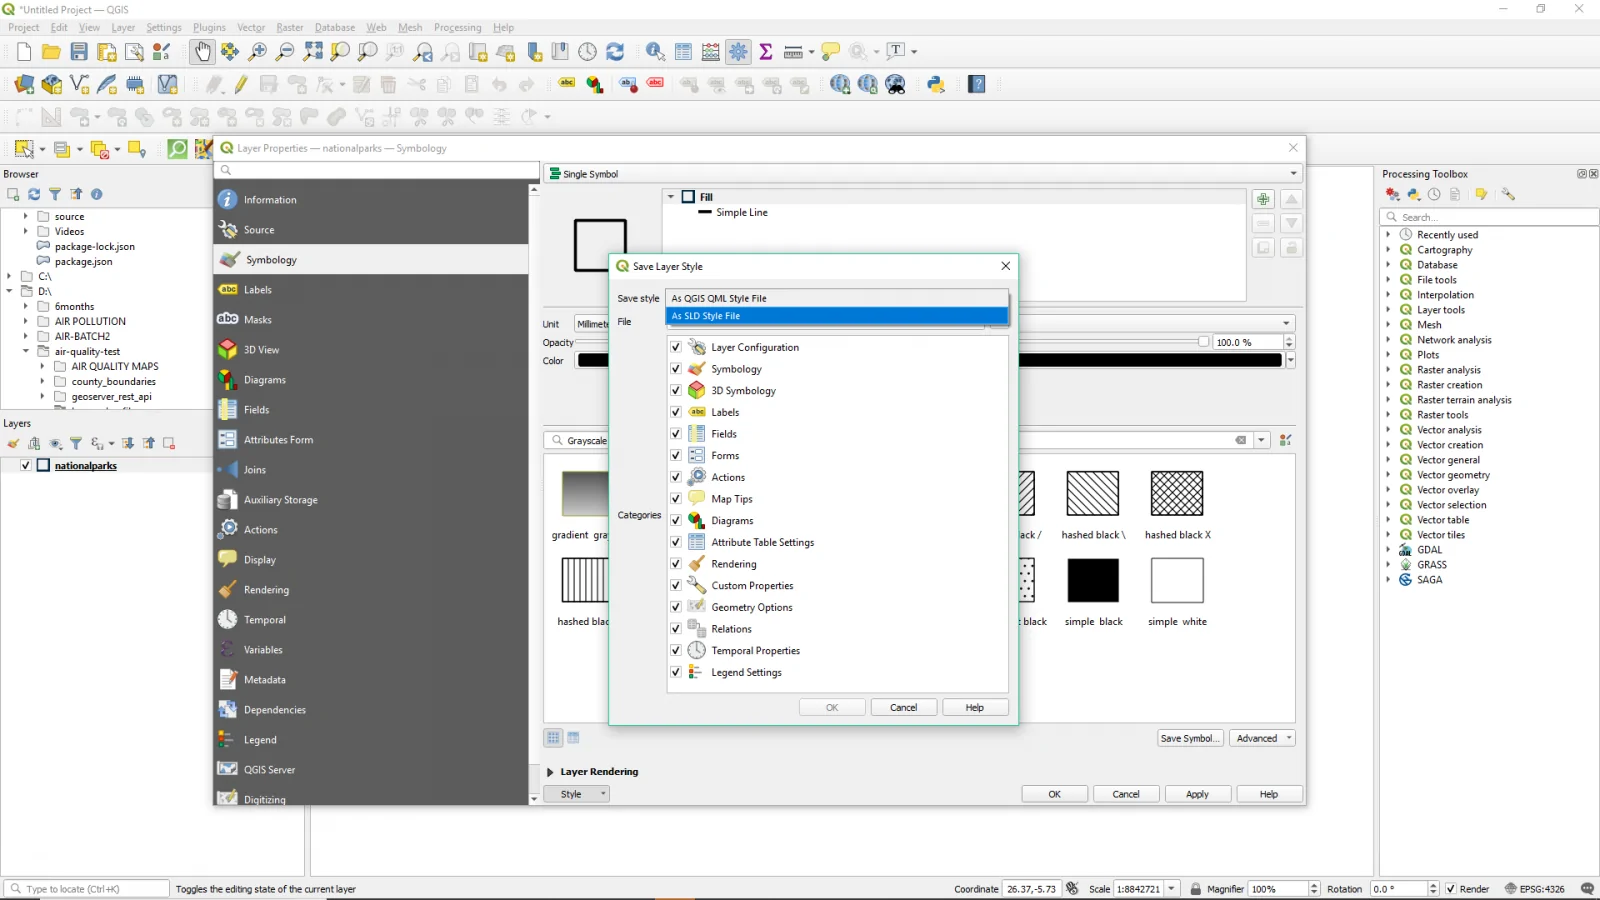Open the Project menu
The width and height of the screenshot is (1600, 900).
[24, 27]
